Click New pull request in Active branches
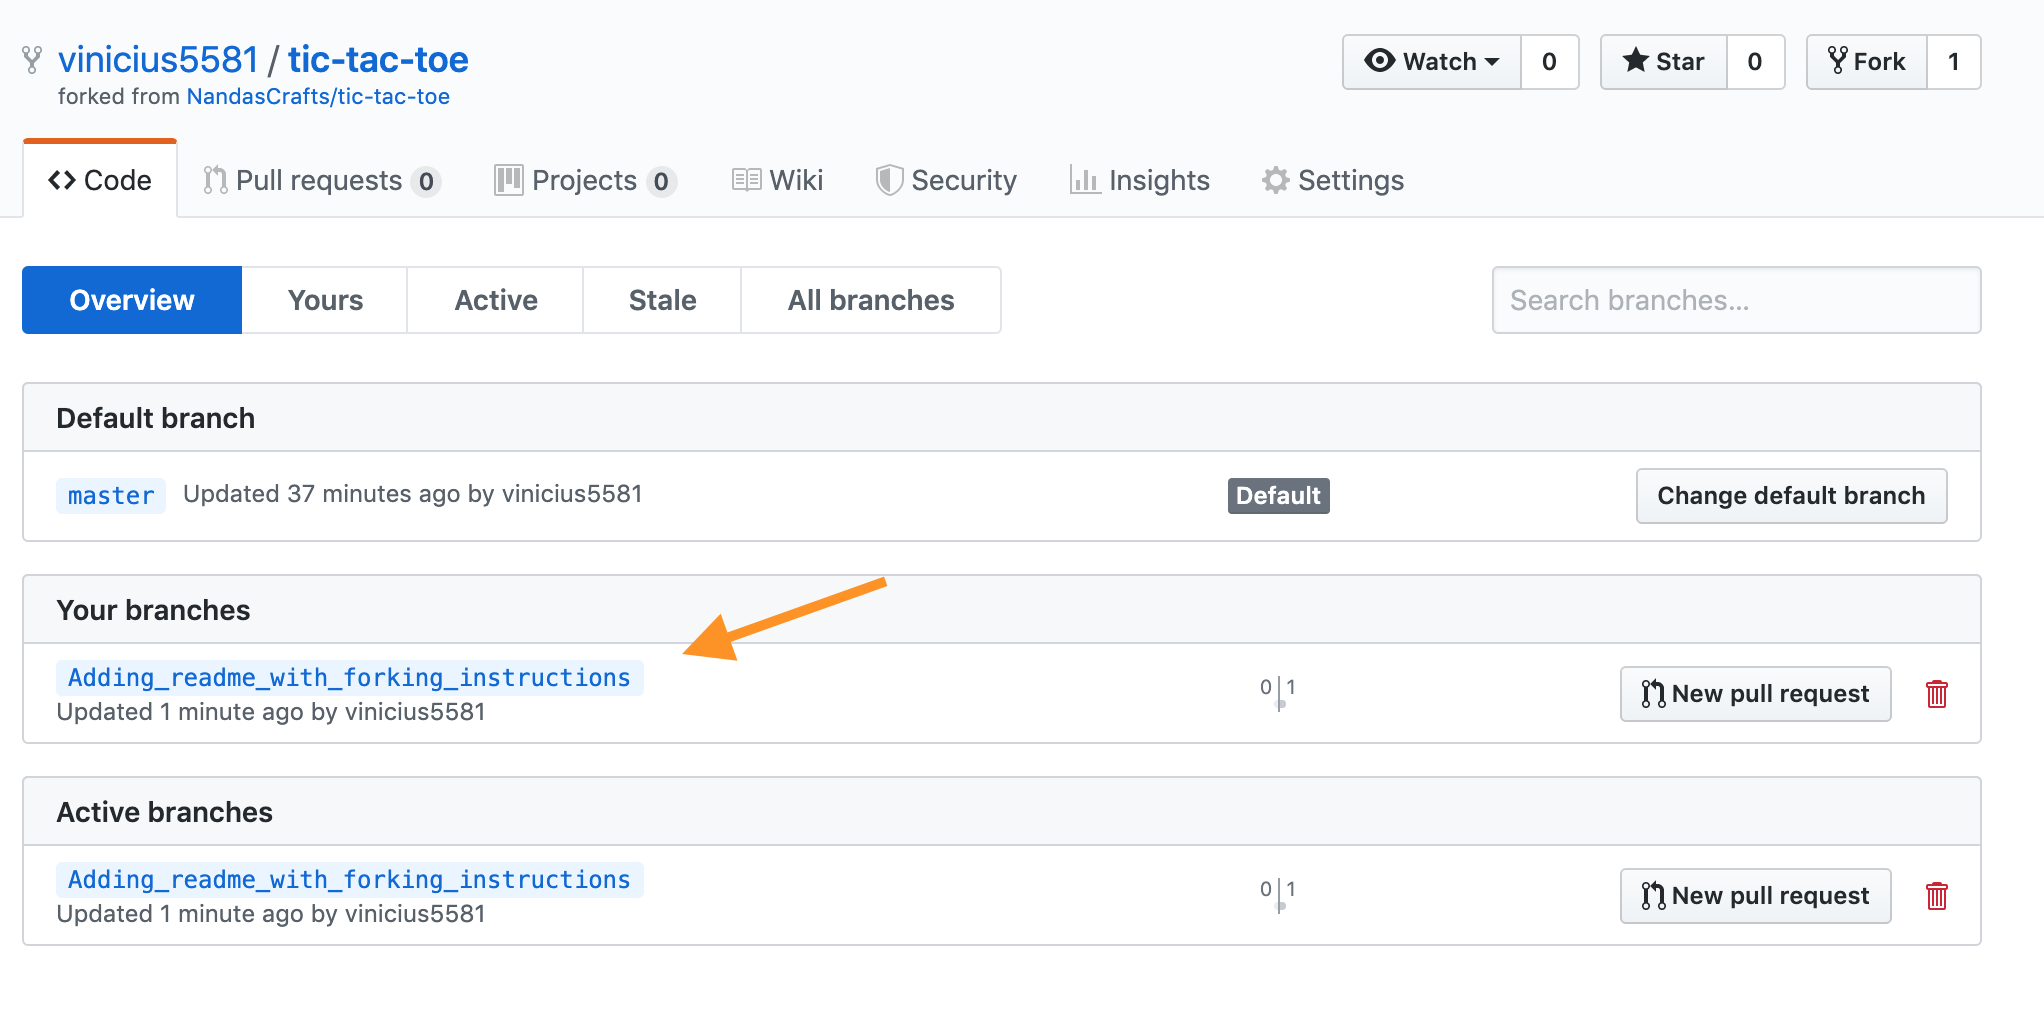 coord(1755,896)
